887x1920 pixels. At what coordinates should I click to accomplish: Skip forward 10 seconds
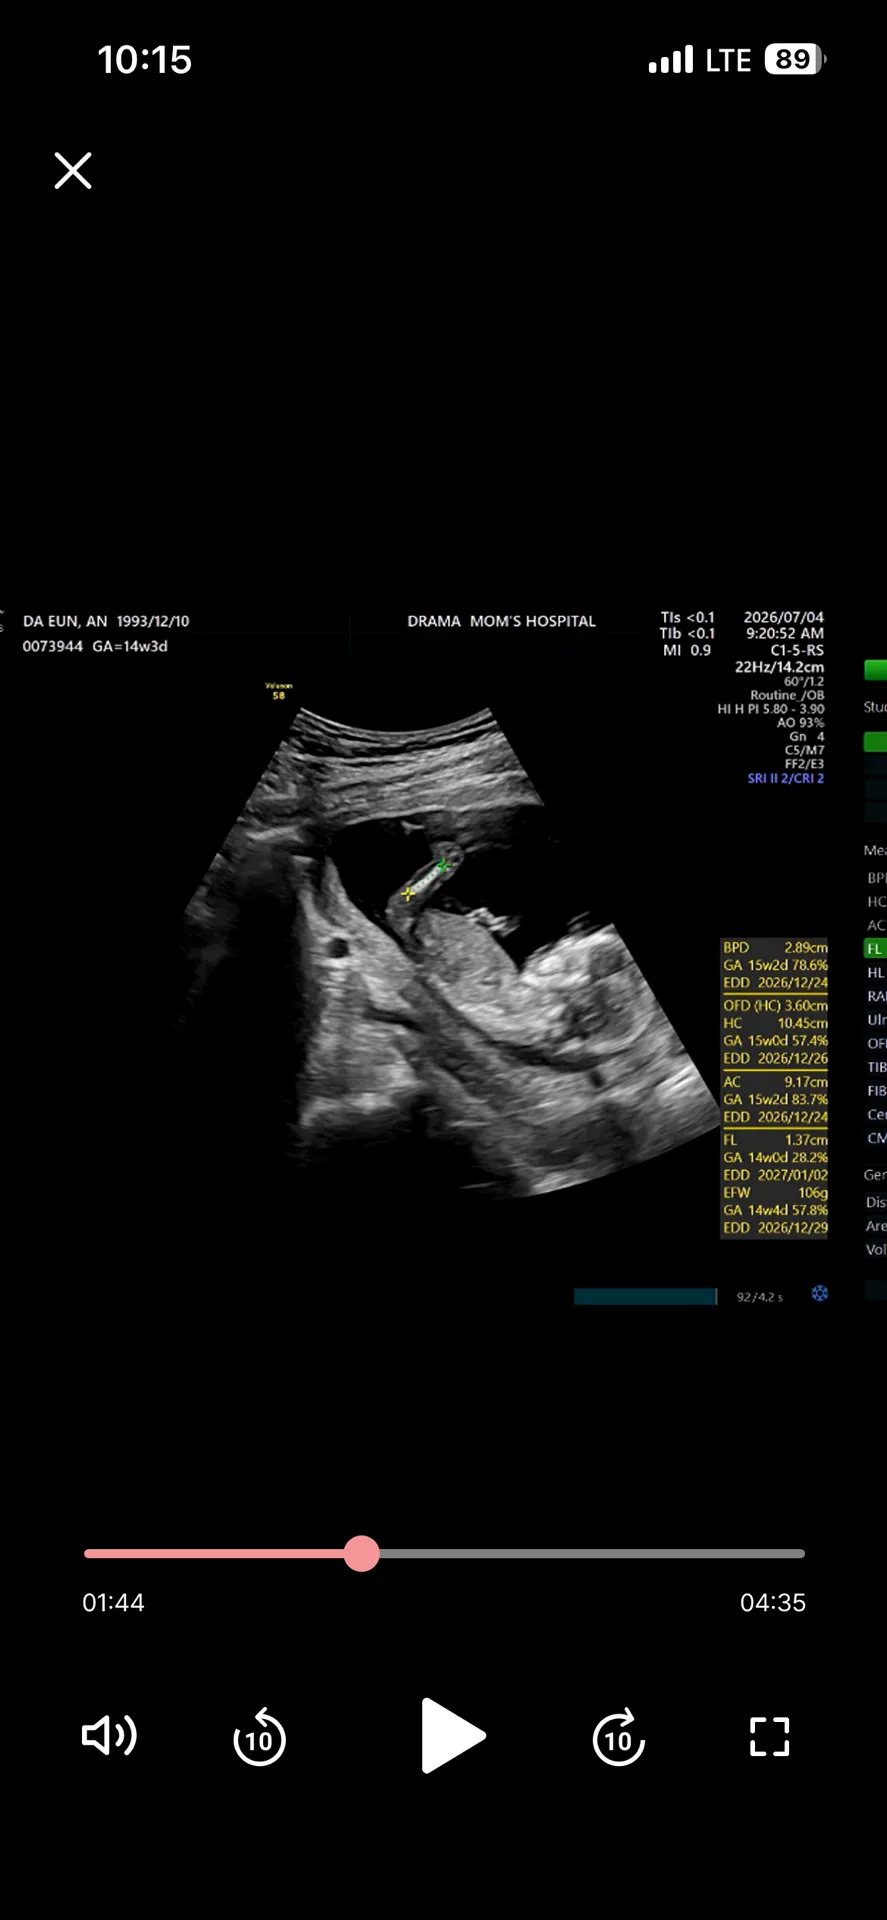tap(618, 1738)
